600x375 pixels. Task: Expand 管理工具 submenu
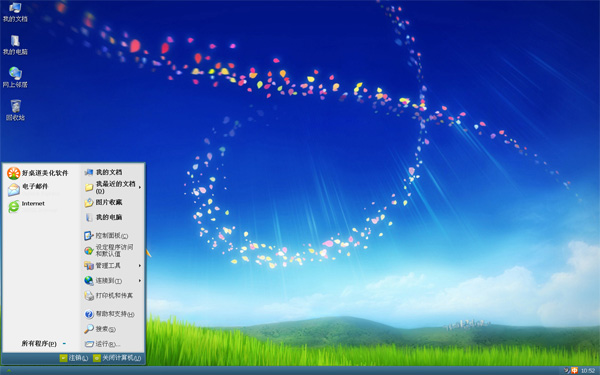point(112,265)
